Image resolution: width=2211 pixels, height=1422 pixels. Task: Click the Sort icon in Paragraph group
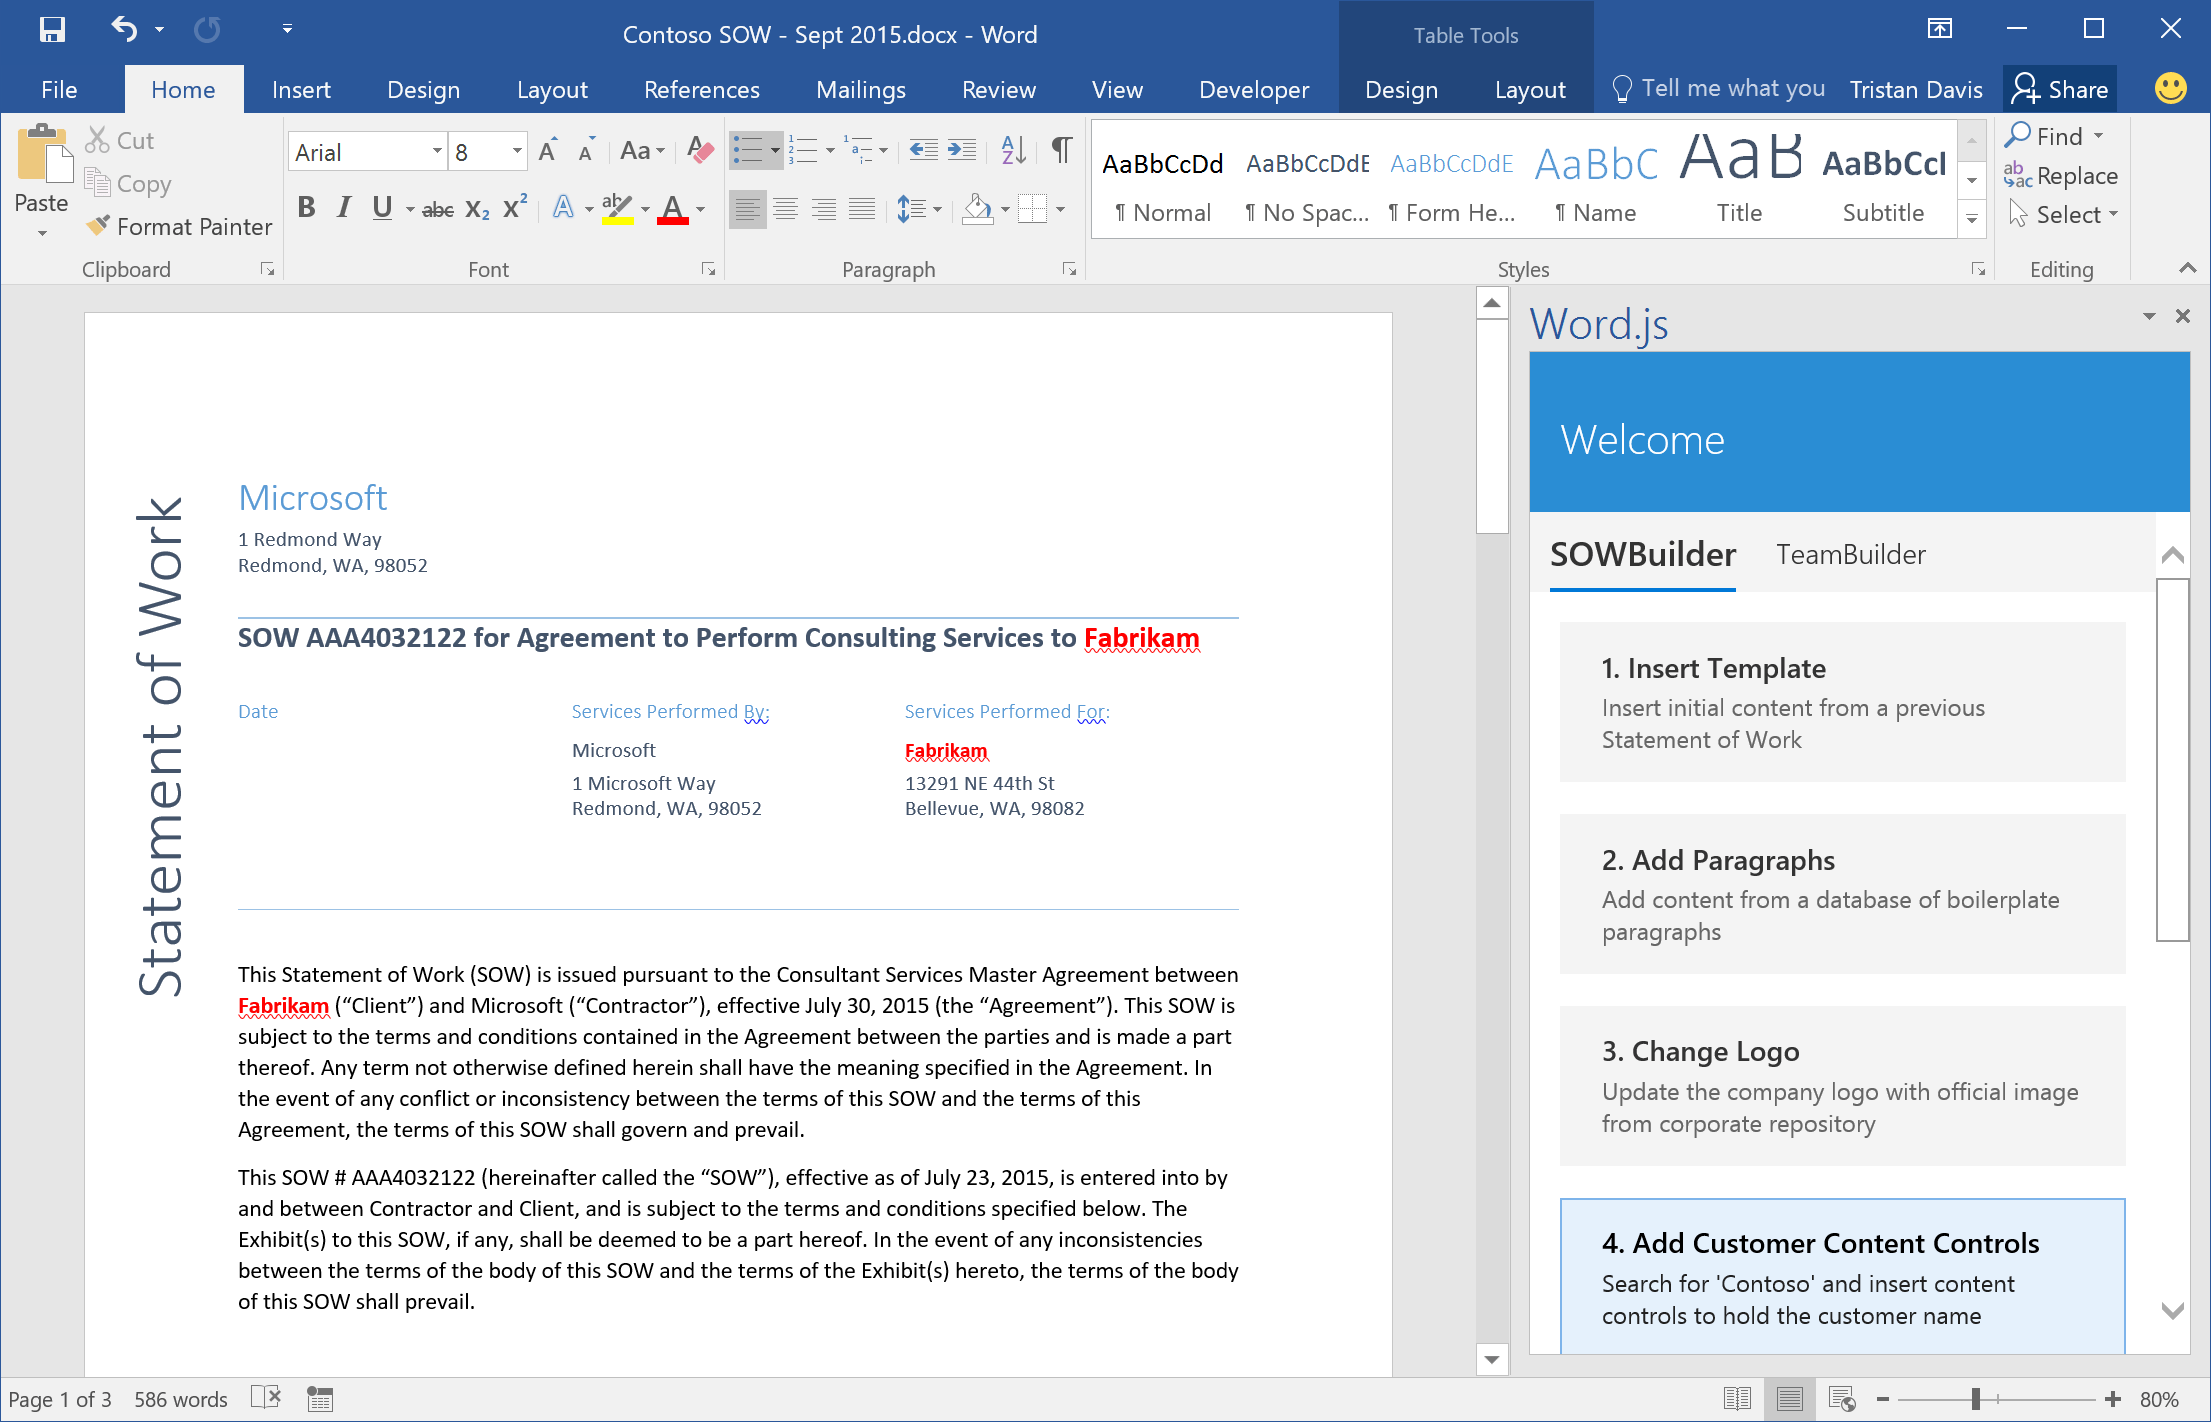click(x=1012, y=150)
